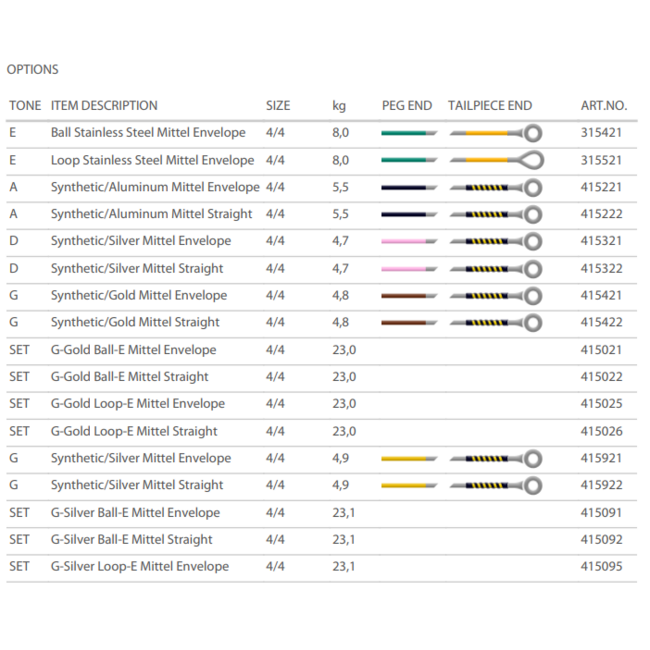Image resolution: width=650 pixels, height=650 pixels.
Task: Click the tailpiece end icon for article 415921
Action: (x=495, y=458)
